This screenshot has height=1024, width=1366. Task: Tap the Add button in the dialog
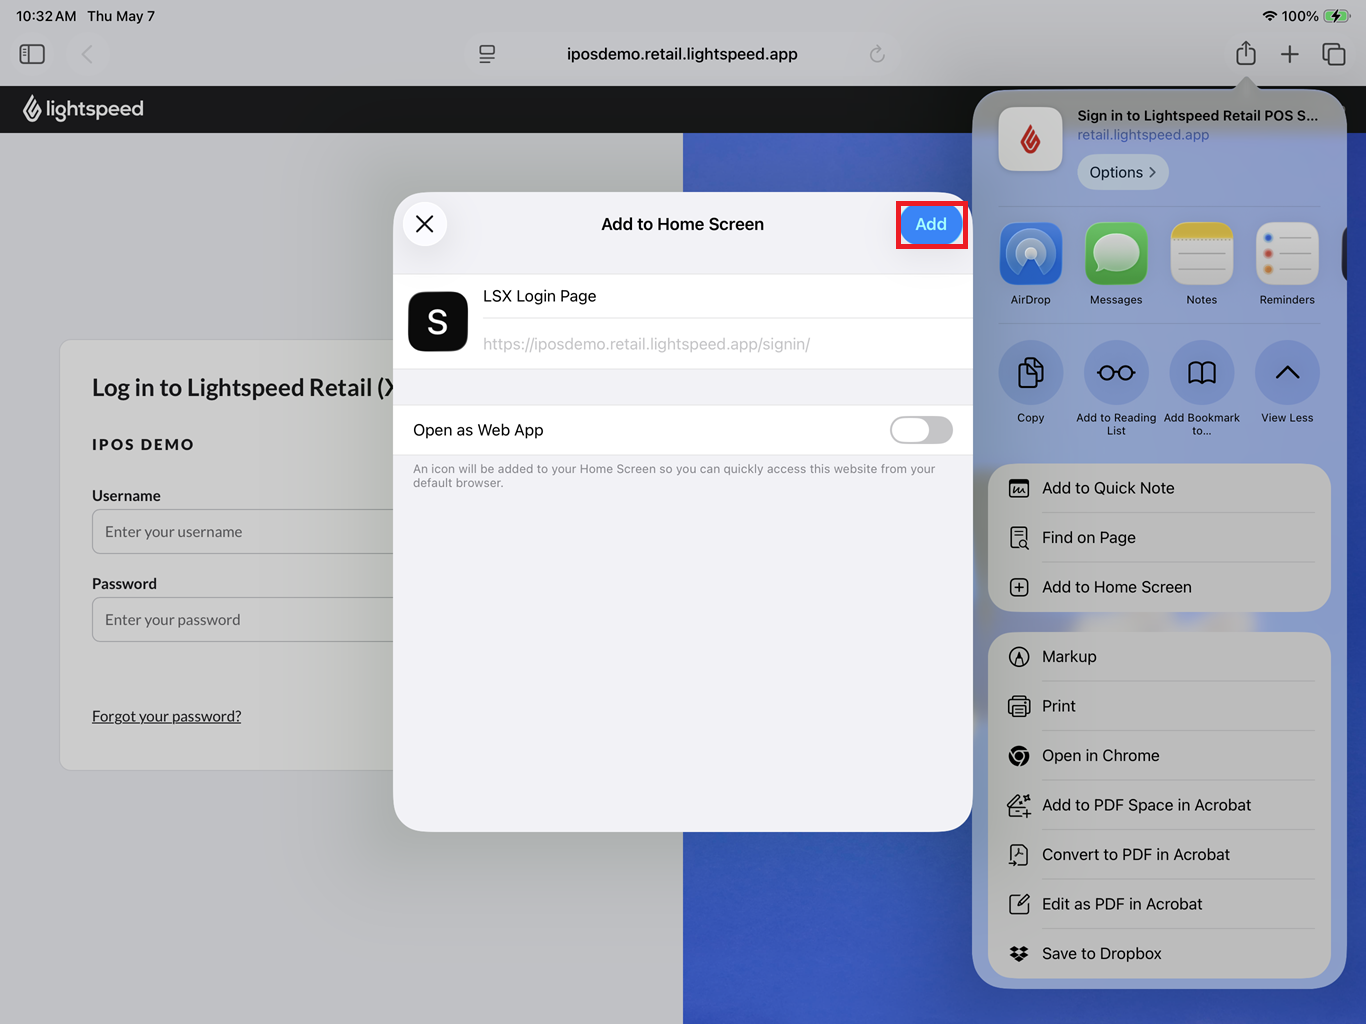point(931,224)
